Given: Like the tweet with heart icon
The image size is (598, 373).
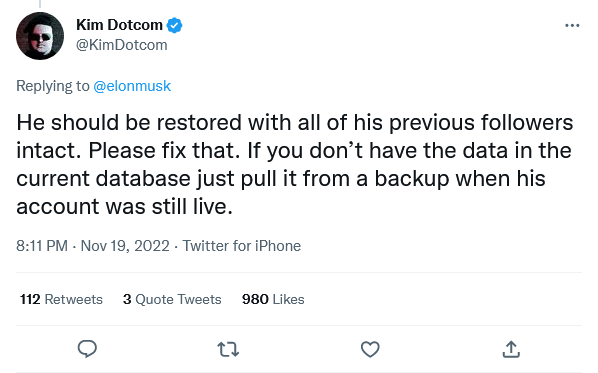Looking at the screenshot, I should (x=370, y=349).
